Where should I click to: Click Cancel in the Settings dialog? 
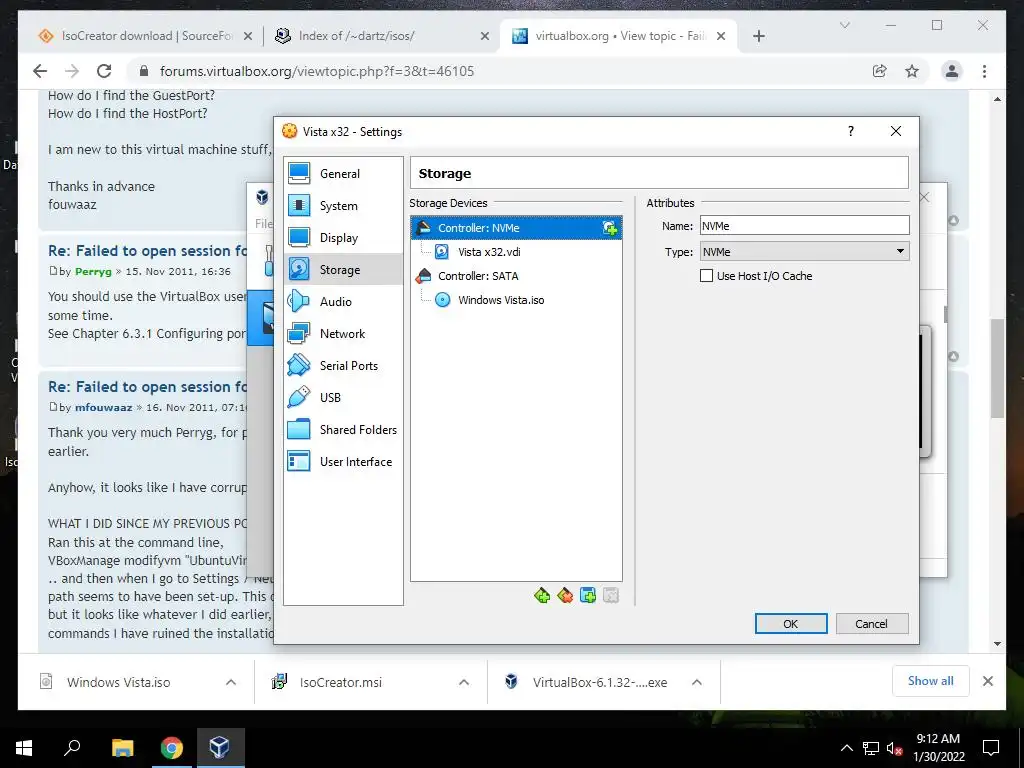tap(871, 624)
